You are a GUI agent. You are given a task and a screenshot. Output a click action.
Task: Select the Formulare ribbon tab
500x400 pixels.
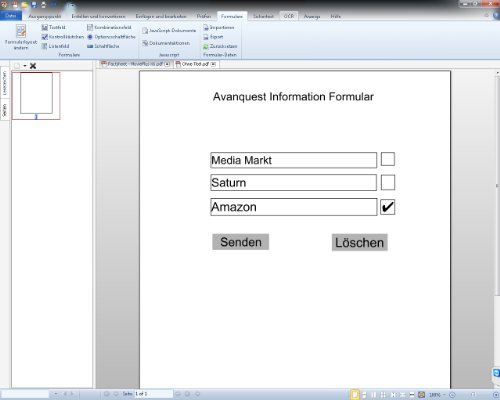coord(232,16)
